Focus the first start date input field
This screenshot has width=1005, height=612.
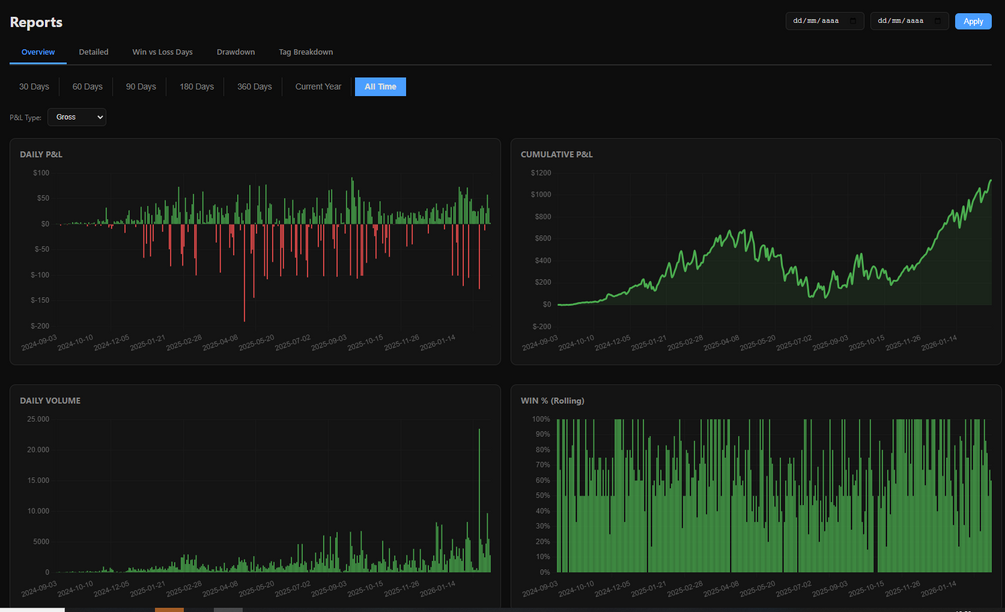(824, 21)
